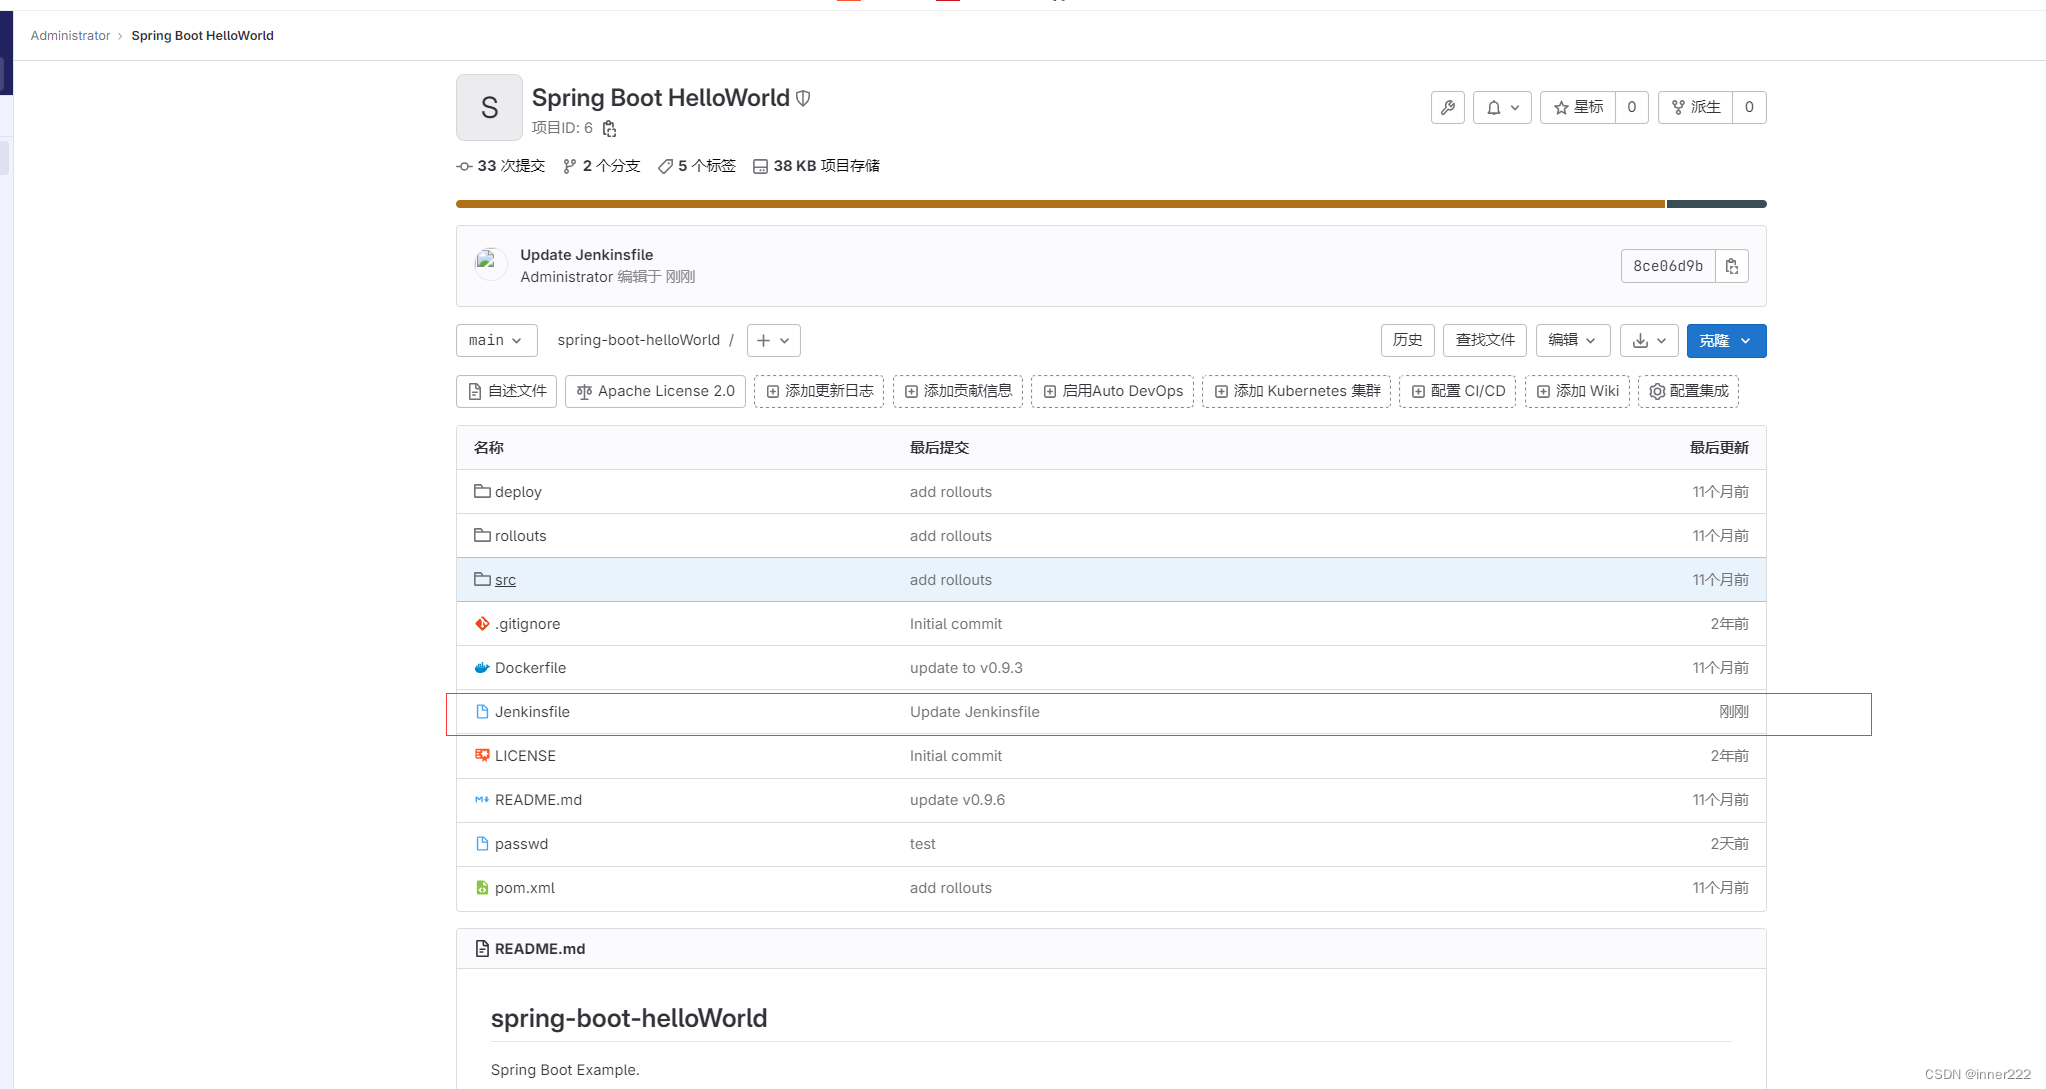Open the pom.xml file
The image size is (2046, 1089).
click(524, 888)
